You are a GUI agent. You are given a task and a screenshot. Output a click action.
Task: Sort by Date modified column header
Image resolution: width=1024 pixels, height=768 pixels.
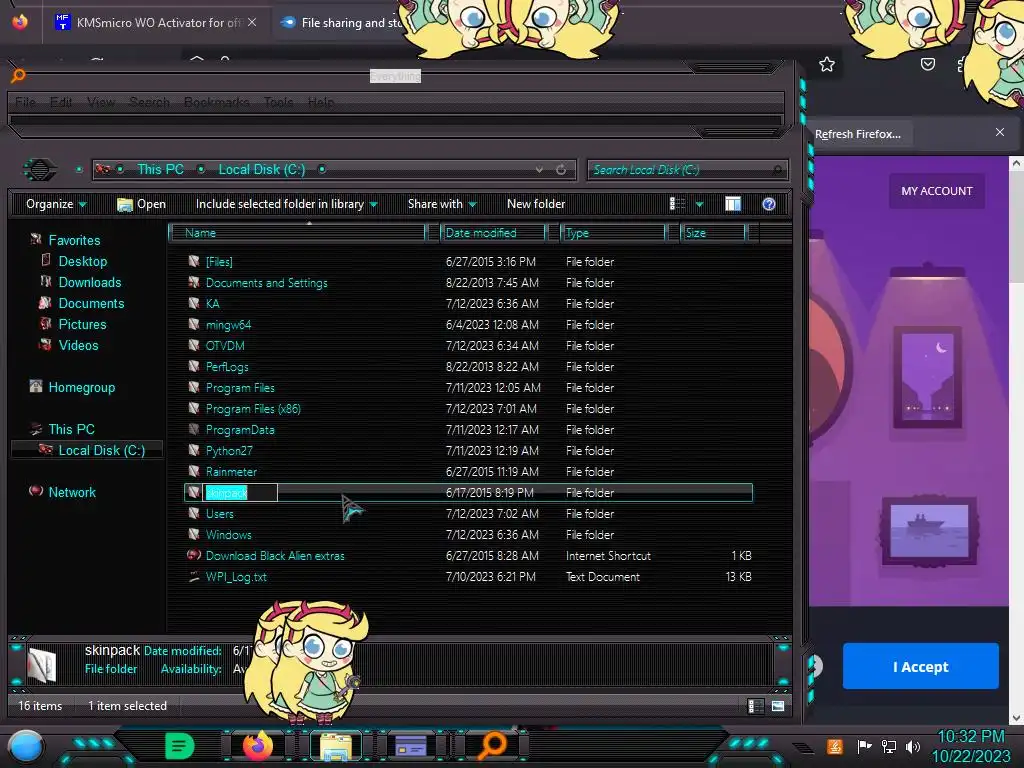[x=494, y=232]
